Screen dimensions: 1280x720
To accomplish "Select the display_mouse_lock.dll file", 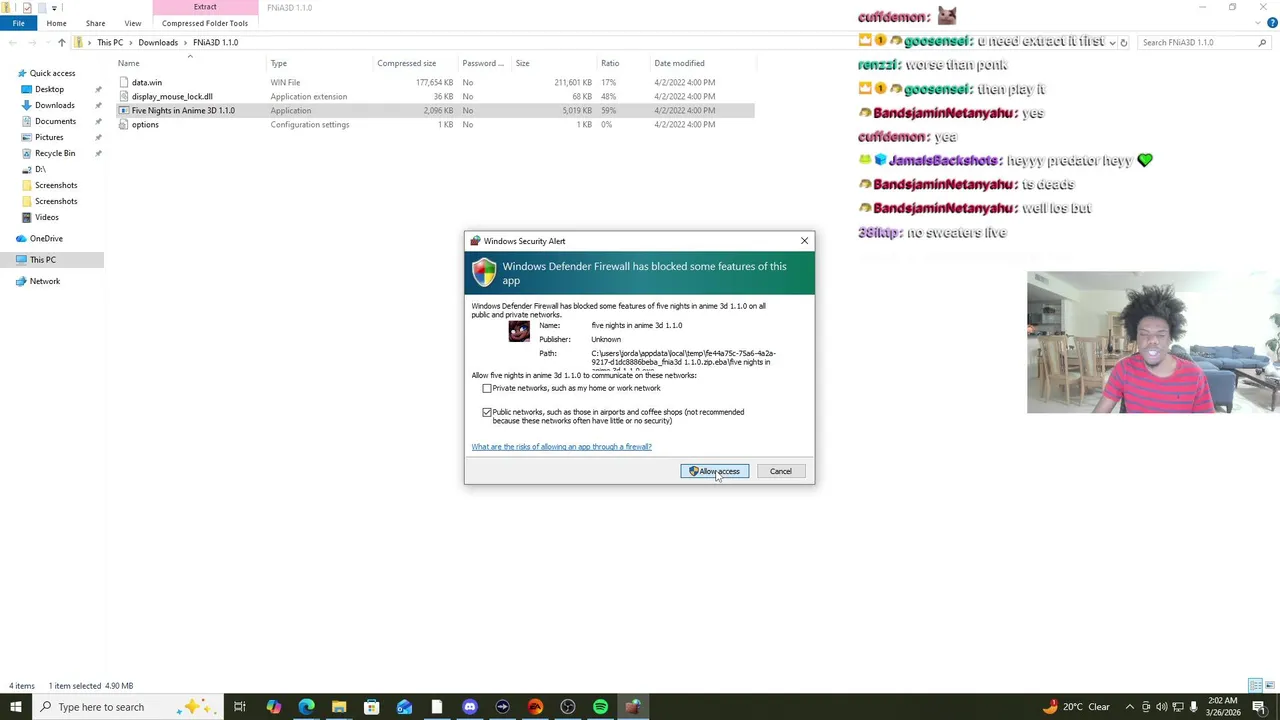I will (x=172, y=96).
